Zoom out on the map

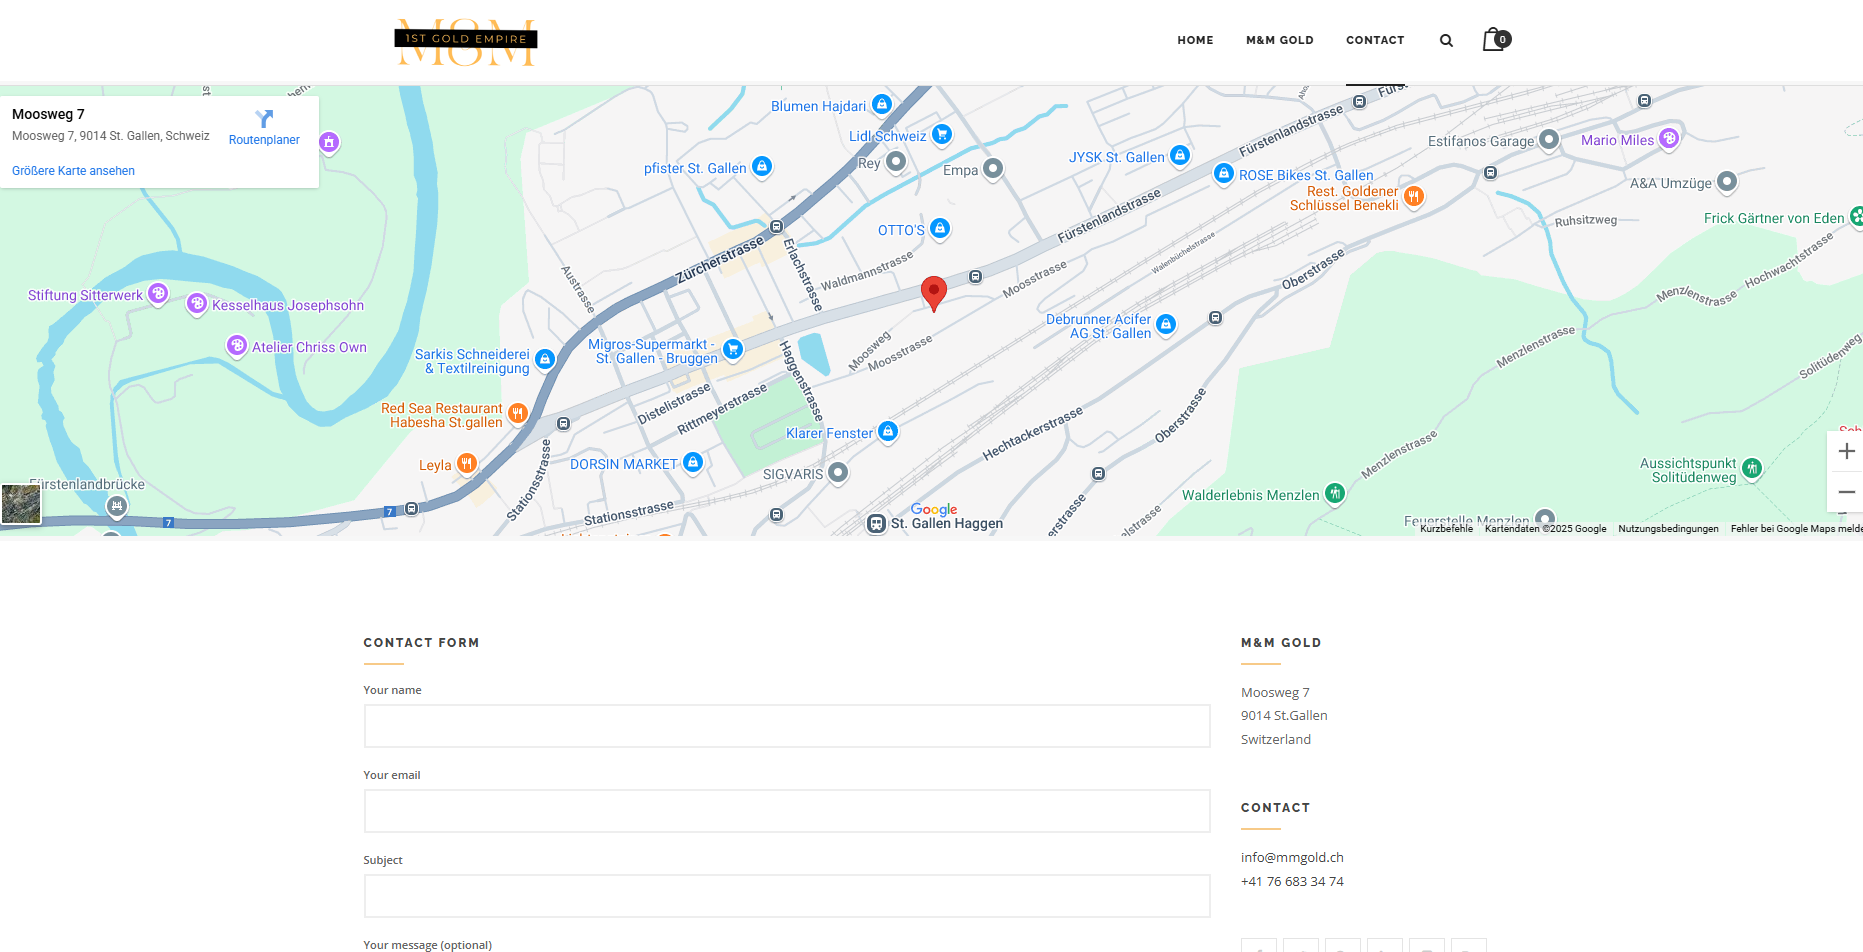(x=1846, y=492)
